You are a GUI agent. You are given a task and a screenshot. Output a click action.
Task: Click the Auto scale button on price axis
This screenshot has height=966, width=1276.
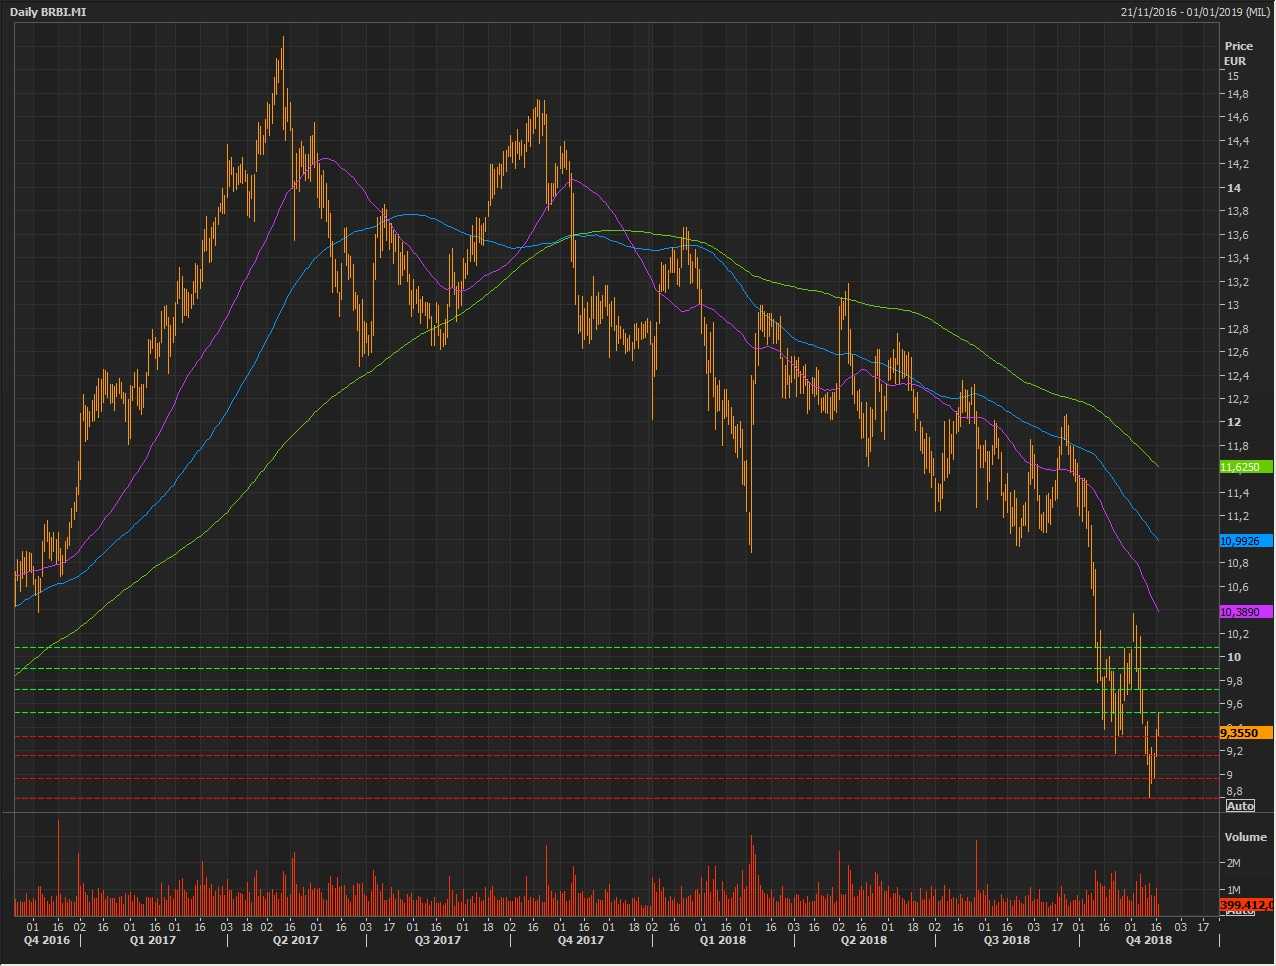pos(1240,806)
